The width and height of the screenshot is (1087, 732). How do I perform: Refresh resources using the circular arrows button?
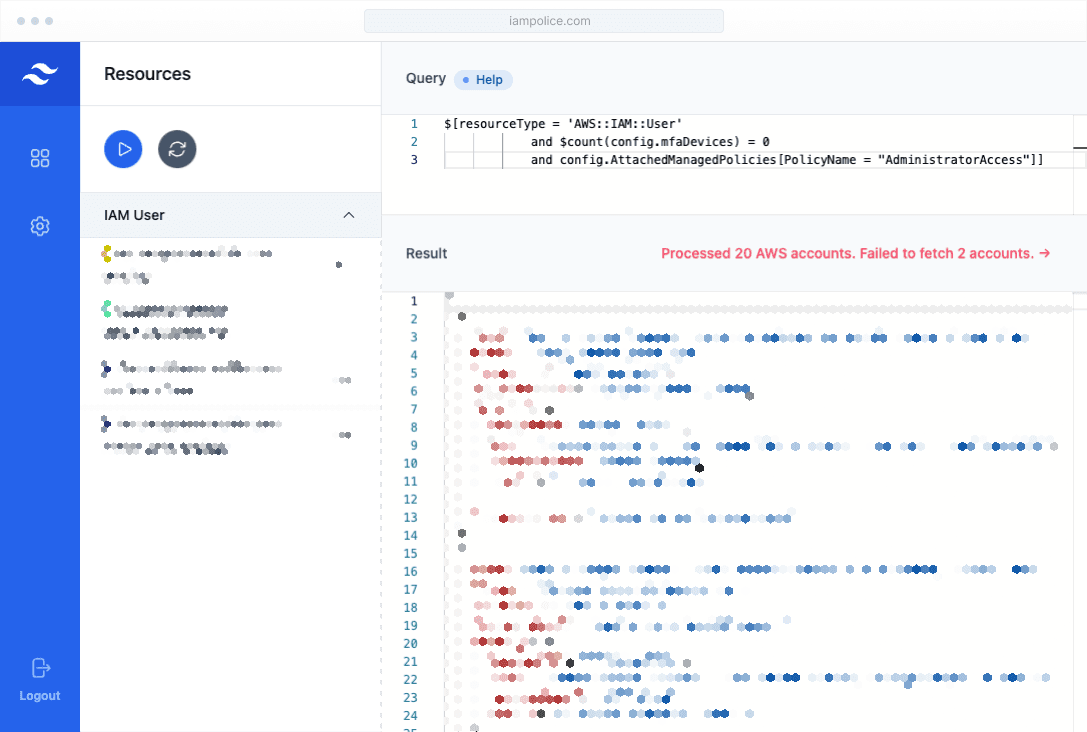(x=177, y=149)
